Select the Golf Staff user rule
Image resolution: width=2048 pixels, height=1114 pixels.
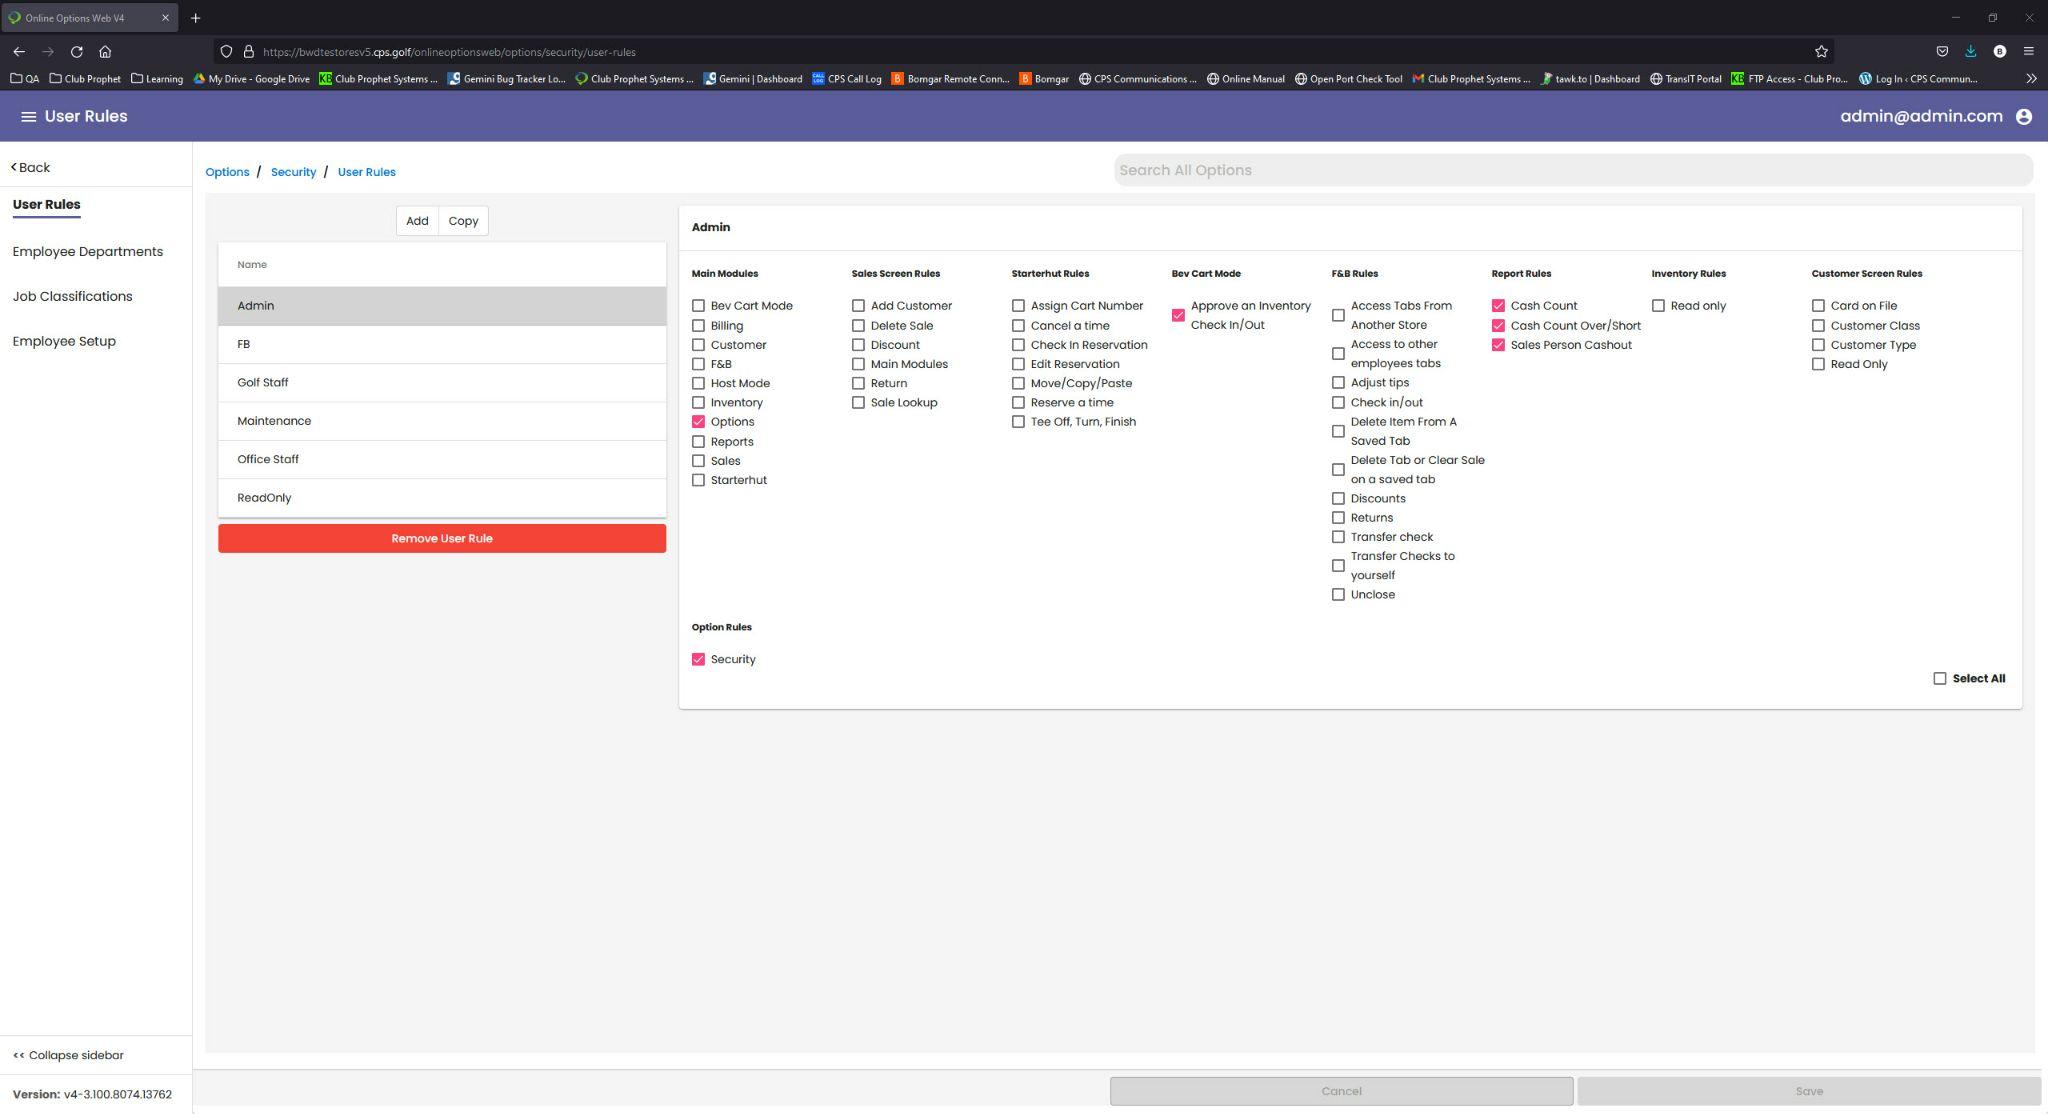[x=442, y=383]
